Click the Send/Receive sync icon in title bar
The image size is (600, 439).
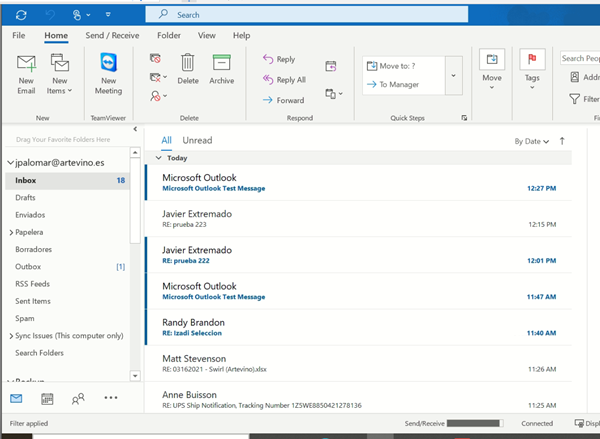coord(19,15)
